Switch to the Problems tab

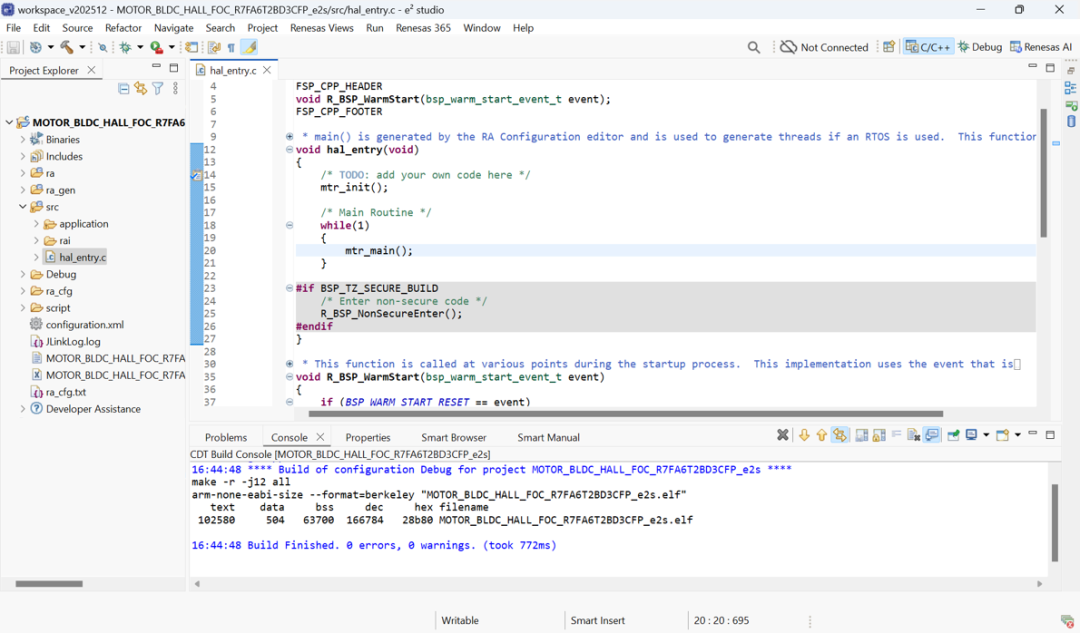[x=225, y=437]
